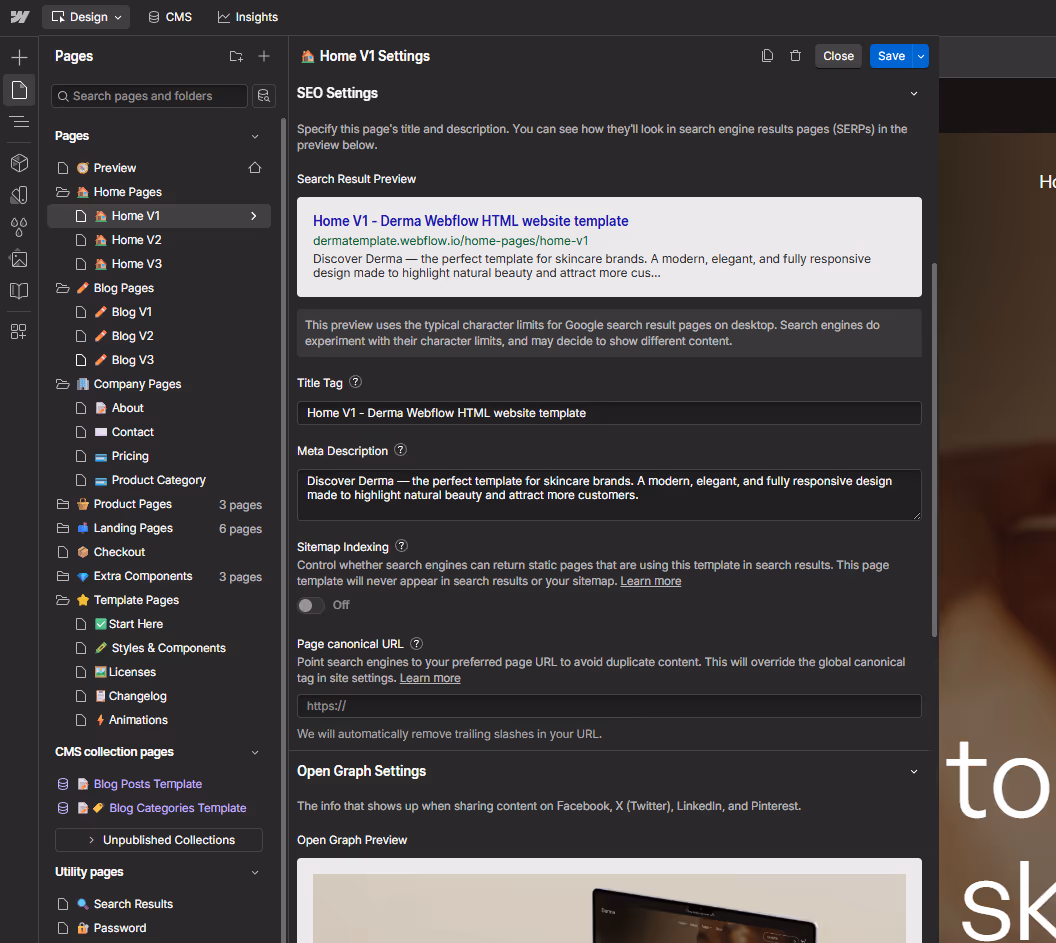
Task: Open the Assets panel
Action: pyautogui.click(x=18, y=259)
